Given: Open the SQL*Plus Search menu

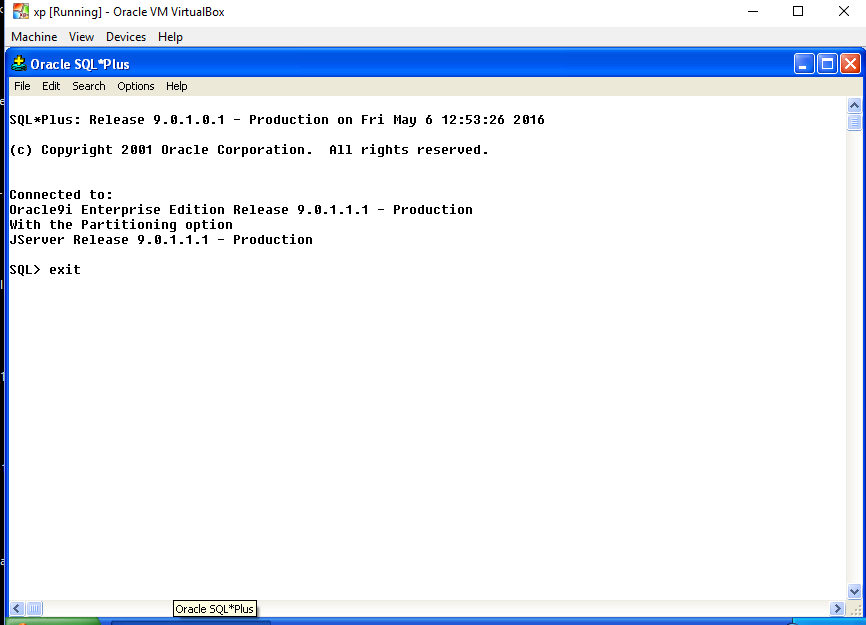Looking at the screenshot, I should click(88, 86).
